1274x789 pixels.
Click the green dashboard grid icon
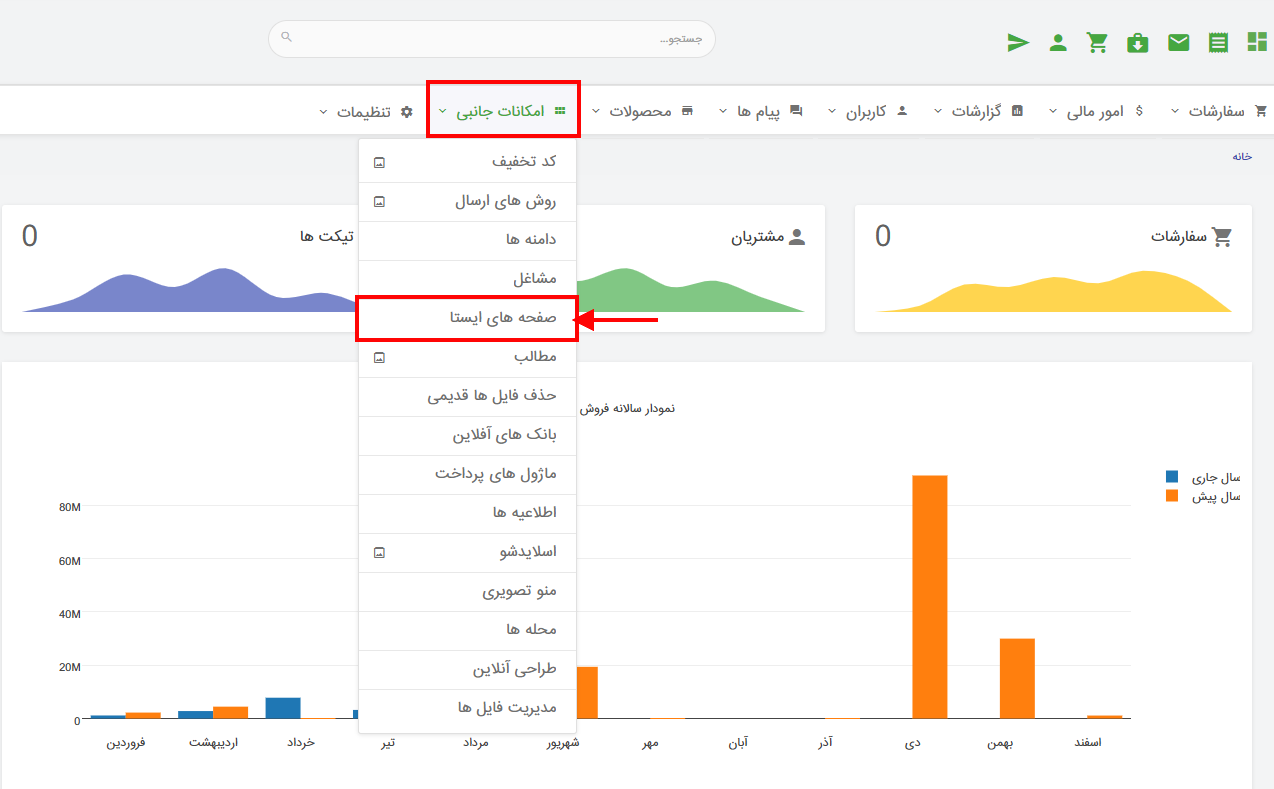[x=1257, y=42]
